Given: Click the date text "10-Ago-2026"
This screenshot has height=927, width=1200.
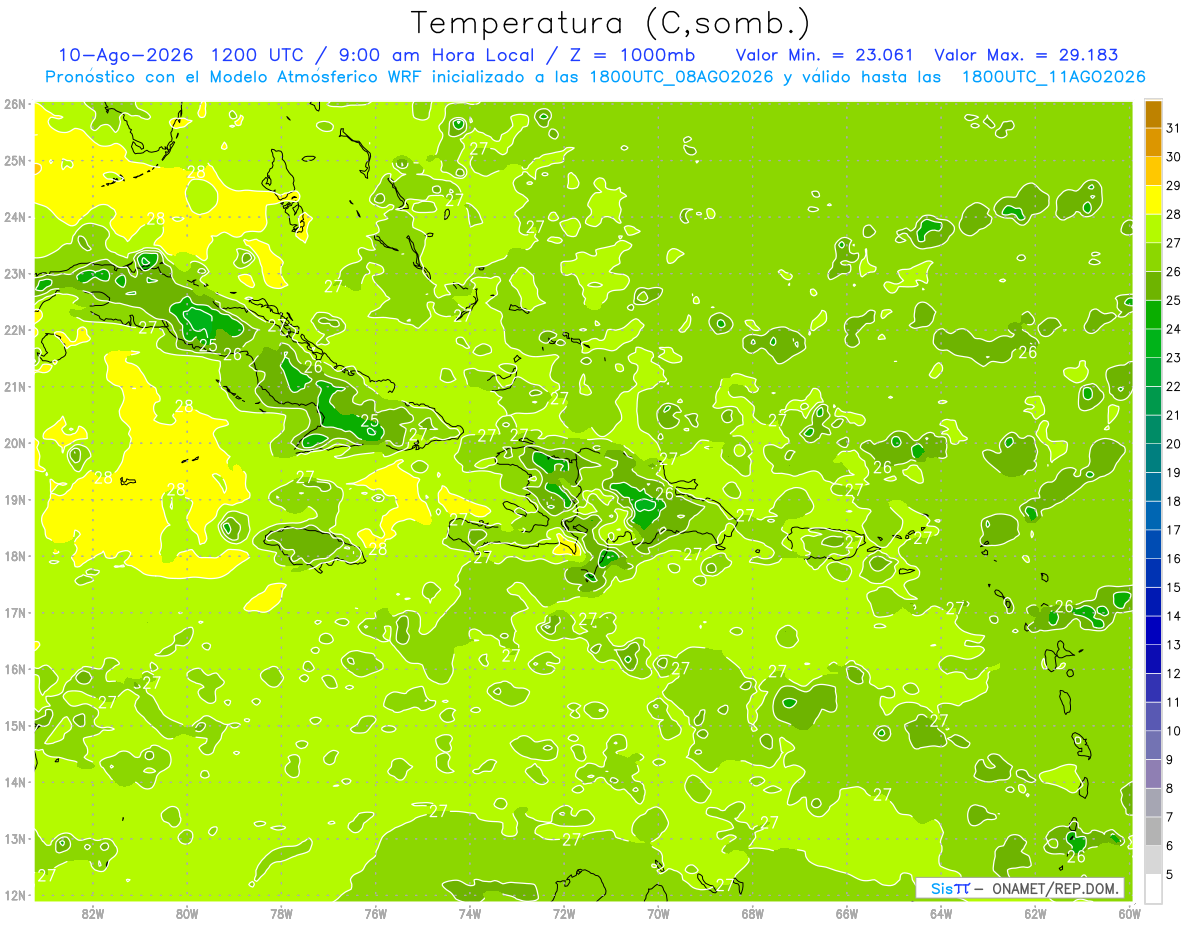Looking at the screenshot, I should tap(126, 55).
